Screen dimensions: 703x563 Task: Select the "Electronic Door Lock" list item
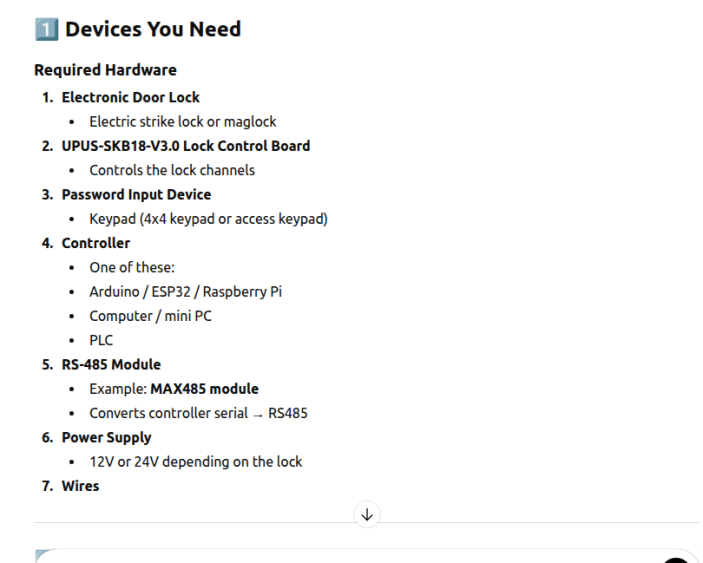130,97
